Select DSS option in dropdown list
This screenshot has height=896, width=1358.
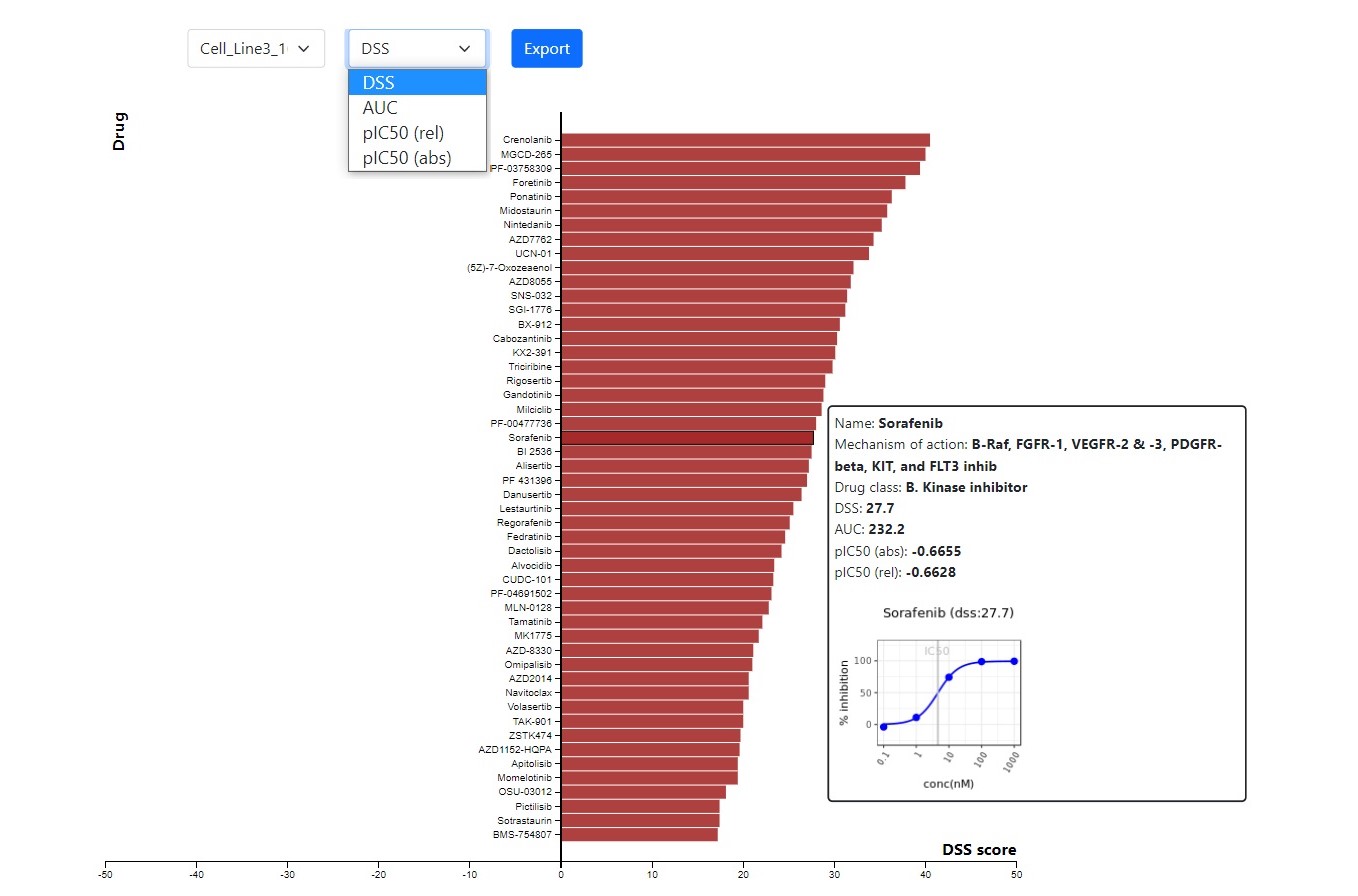coord(417,83)
